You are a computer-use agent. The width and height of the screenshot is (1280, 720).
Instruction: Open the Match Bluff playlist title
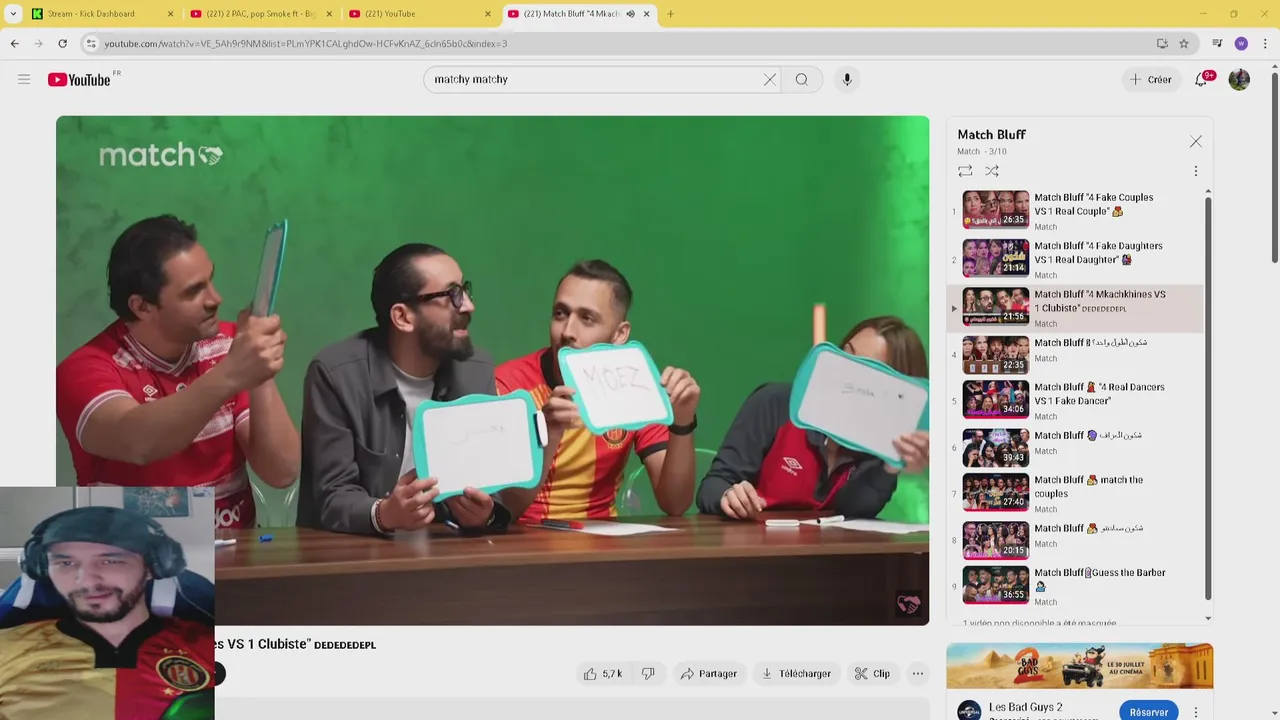click(x=991, y=134)
